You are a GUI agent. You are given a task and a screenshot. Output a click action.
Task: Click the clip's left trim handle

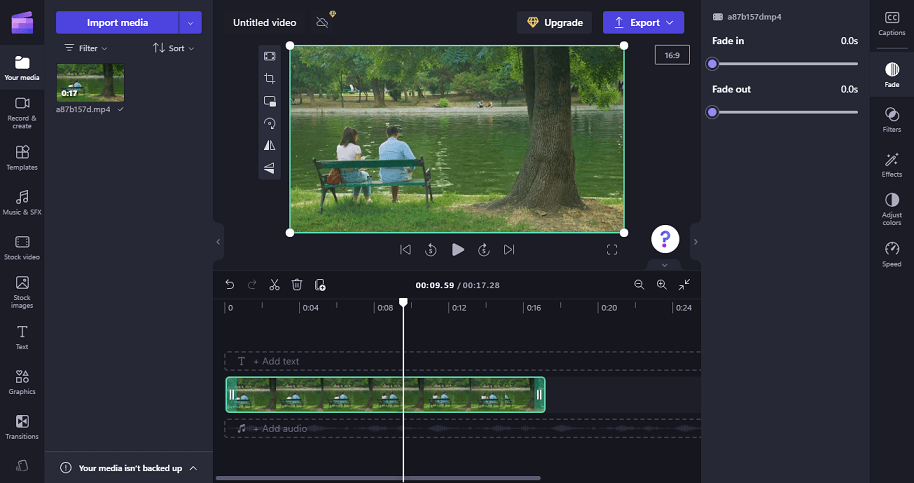[231, 394]
